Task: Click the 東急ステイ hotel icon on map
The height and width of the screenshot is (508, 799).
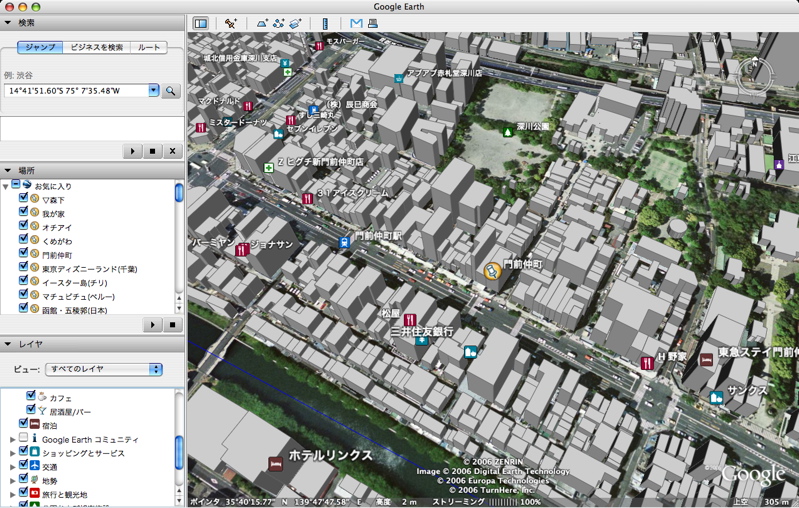Action: 706,360
